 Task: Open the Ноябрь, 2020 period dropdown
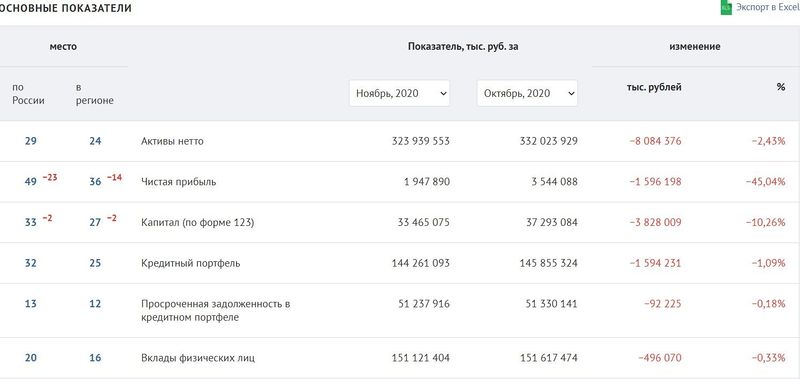tap(399, 93)
